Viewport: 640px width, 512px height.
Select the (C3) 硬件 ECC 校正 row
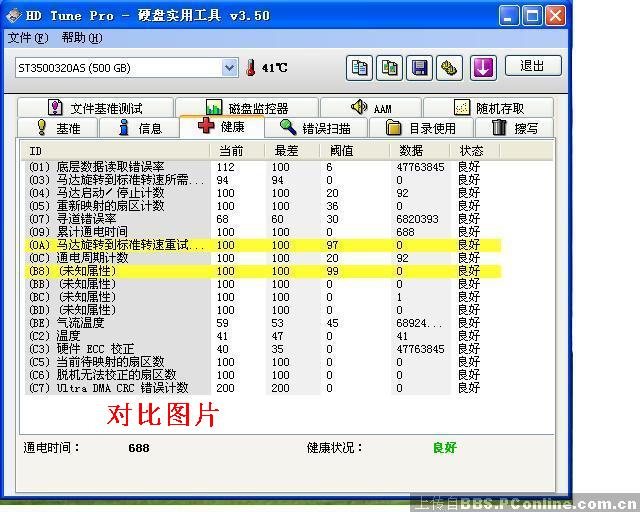pyautogui.click(x=262, y=349)
